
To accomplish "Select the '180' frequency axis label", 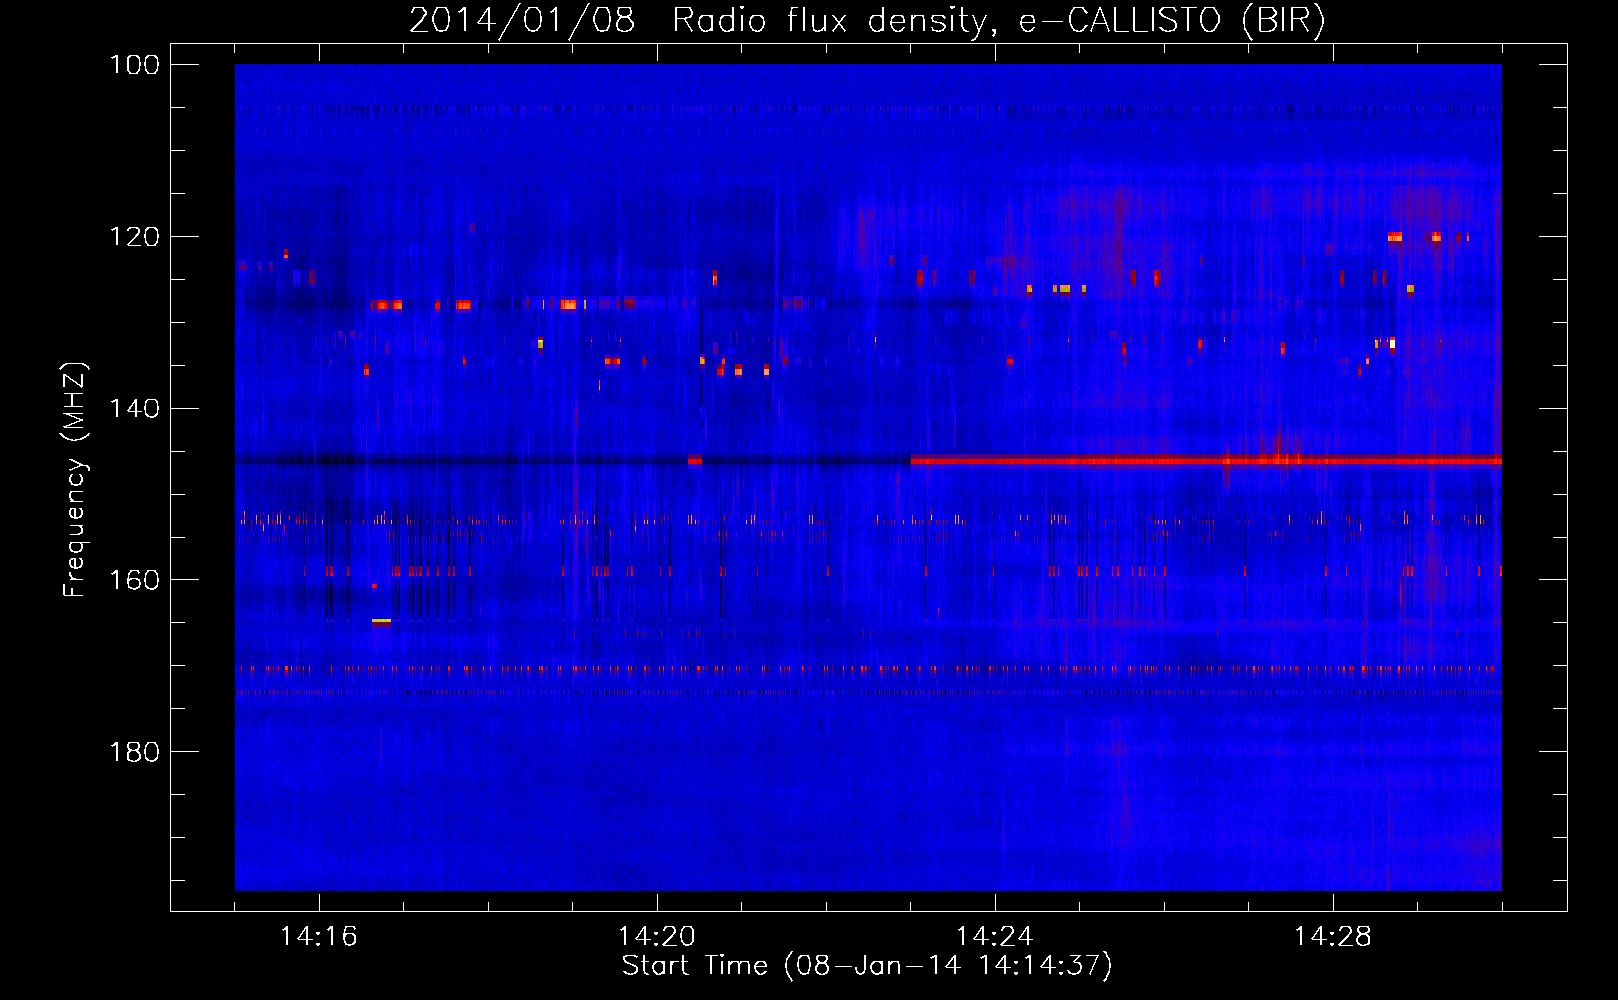I will click(x=135, y=752).
